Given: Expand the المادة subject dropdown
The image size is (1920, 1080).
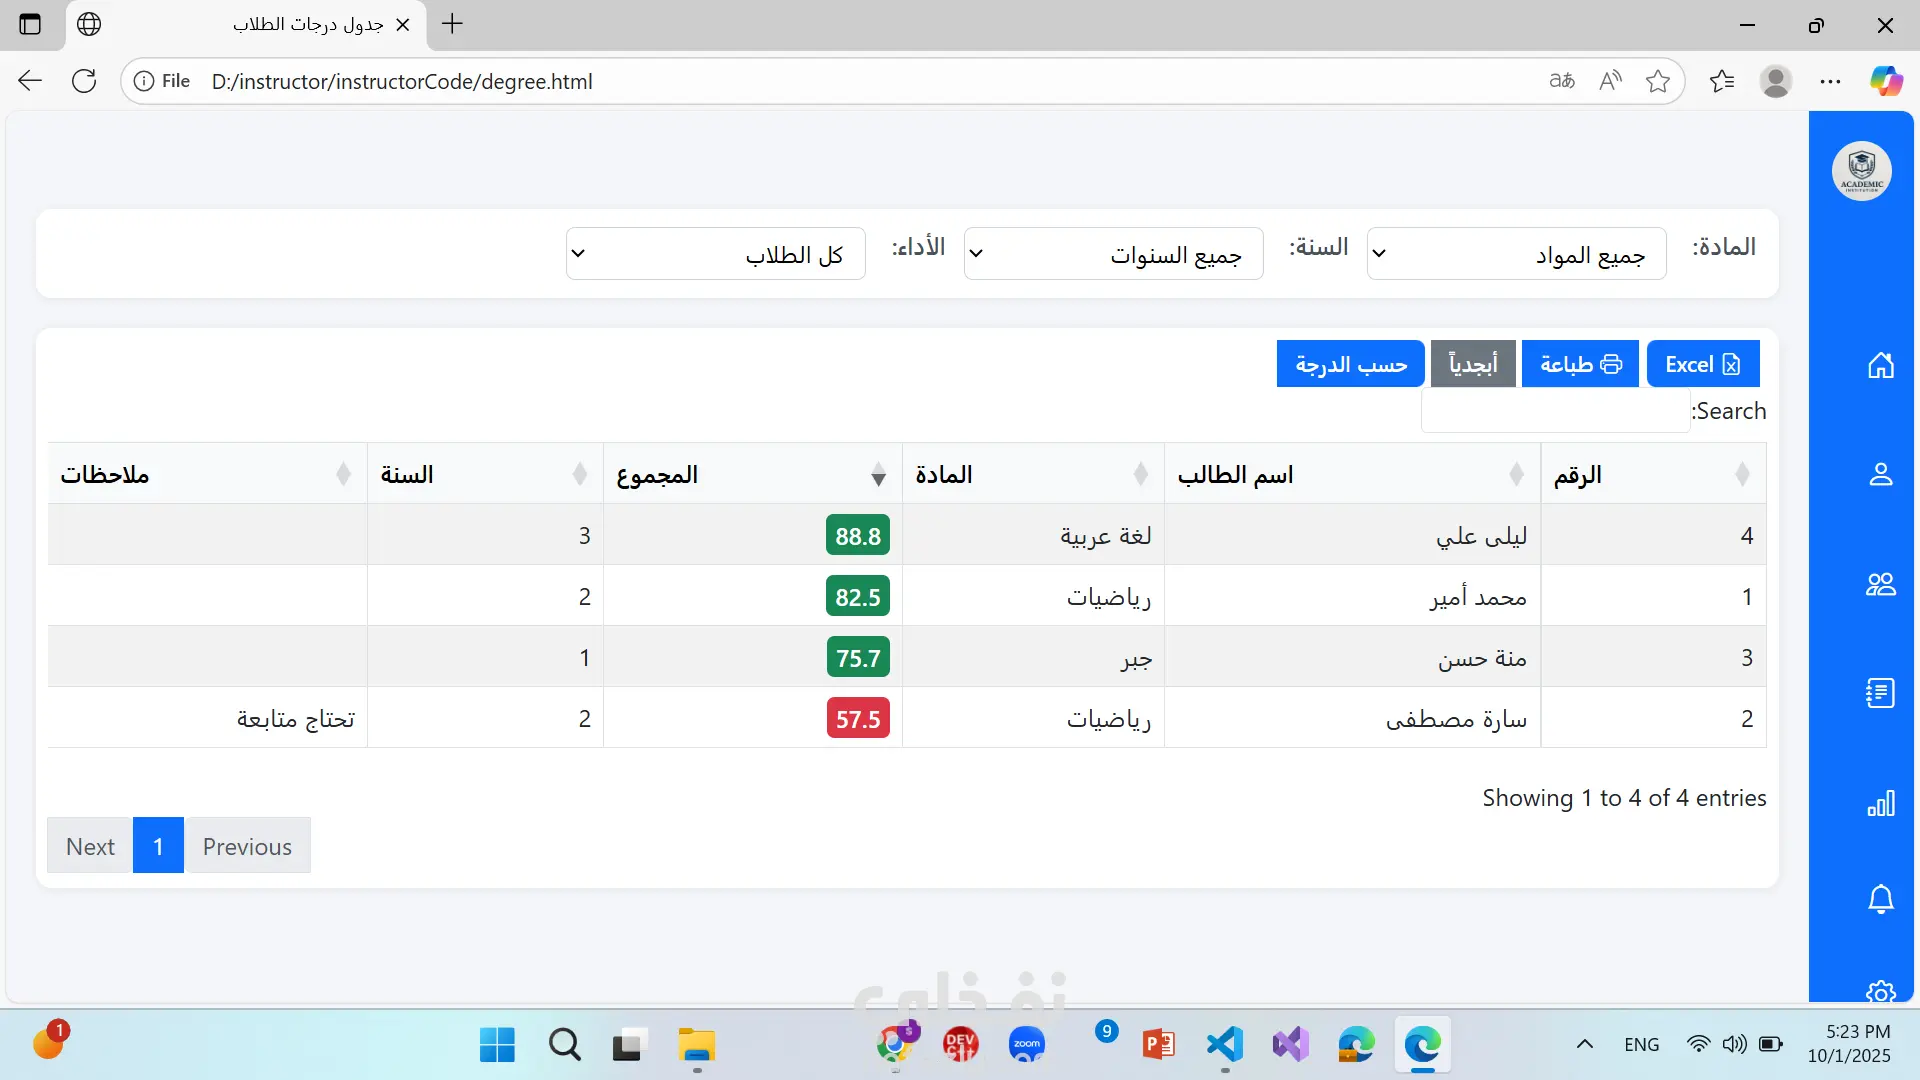Looking at the screenshot, I should [x=1515, y=254].
